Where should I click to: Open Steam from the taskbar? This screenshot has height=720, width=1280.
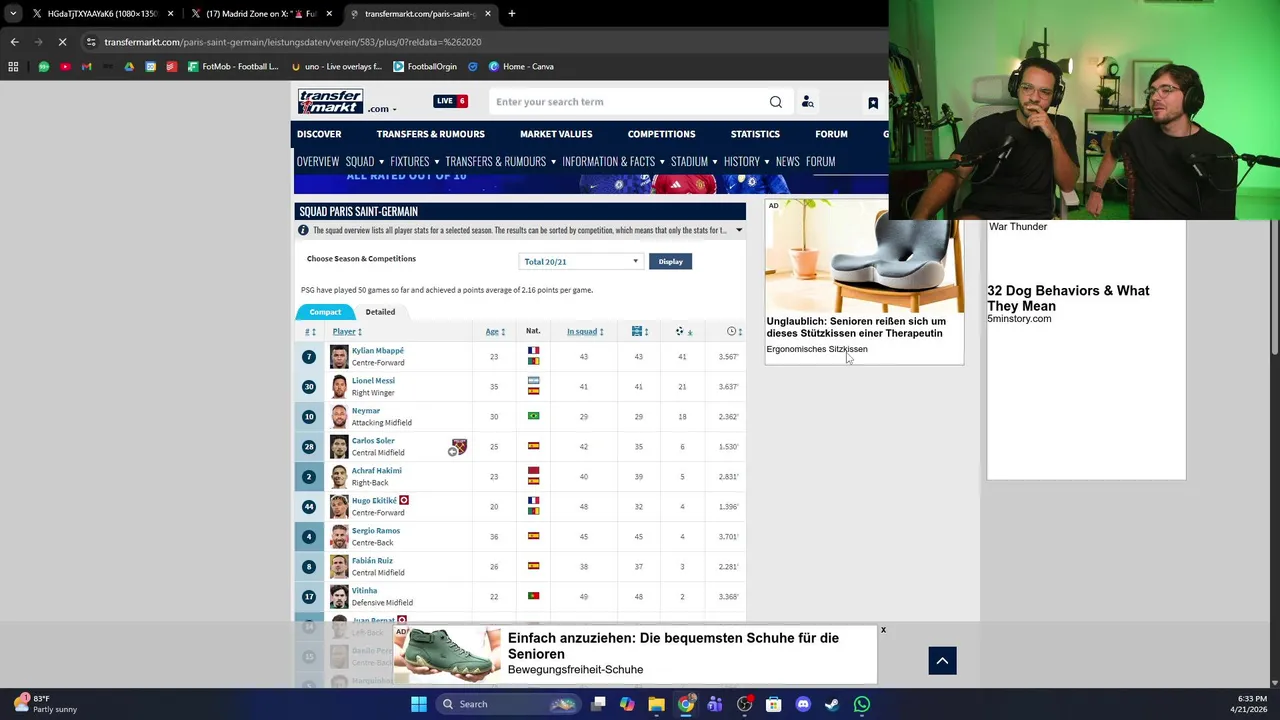coord(832,704)
